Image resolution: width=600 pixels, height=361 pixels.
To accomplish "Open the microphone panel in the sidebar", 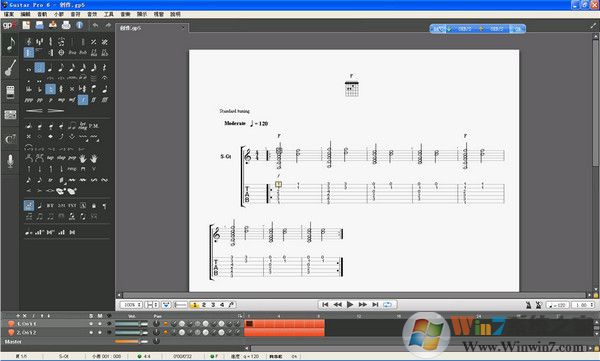I will (10, 162).
